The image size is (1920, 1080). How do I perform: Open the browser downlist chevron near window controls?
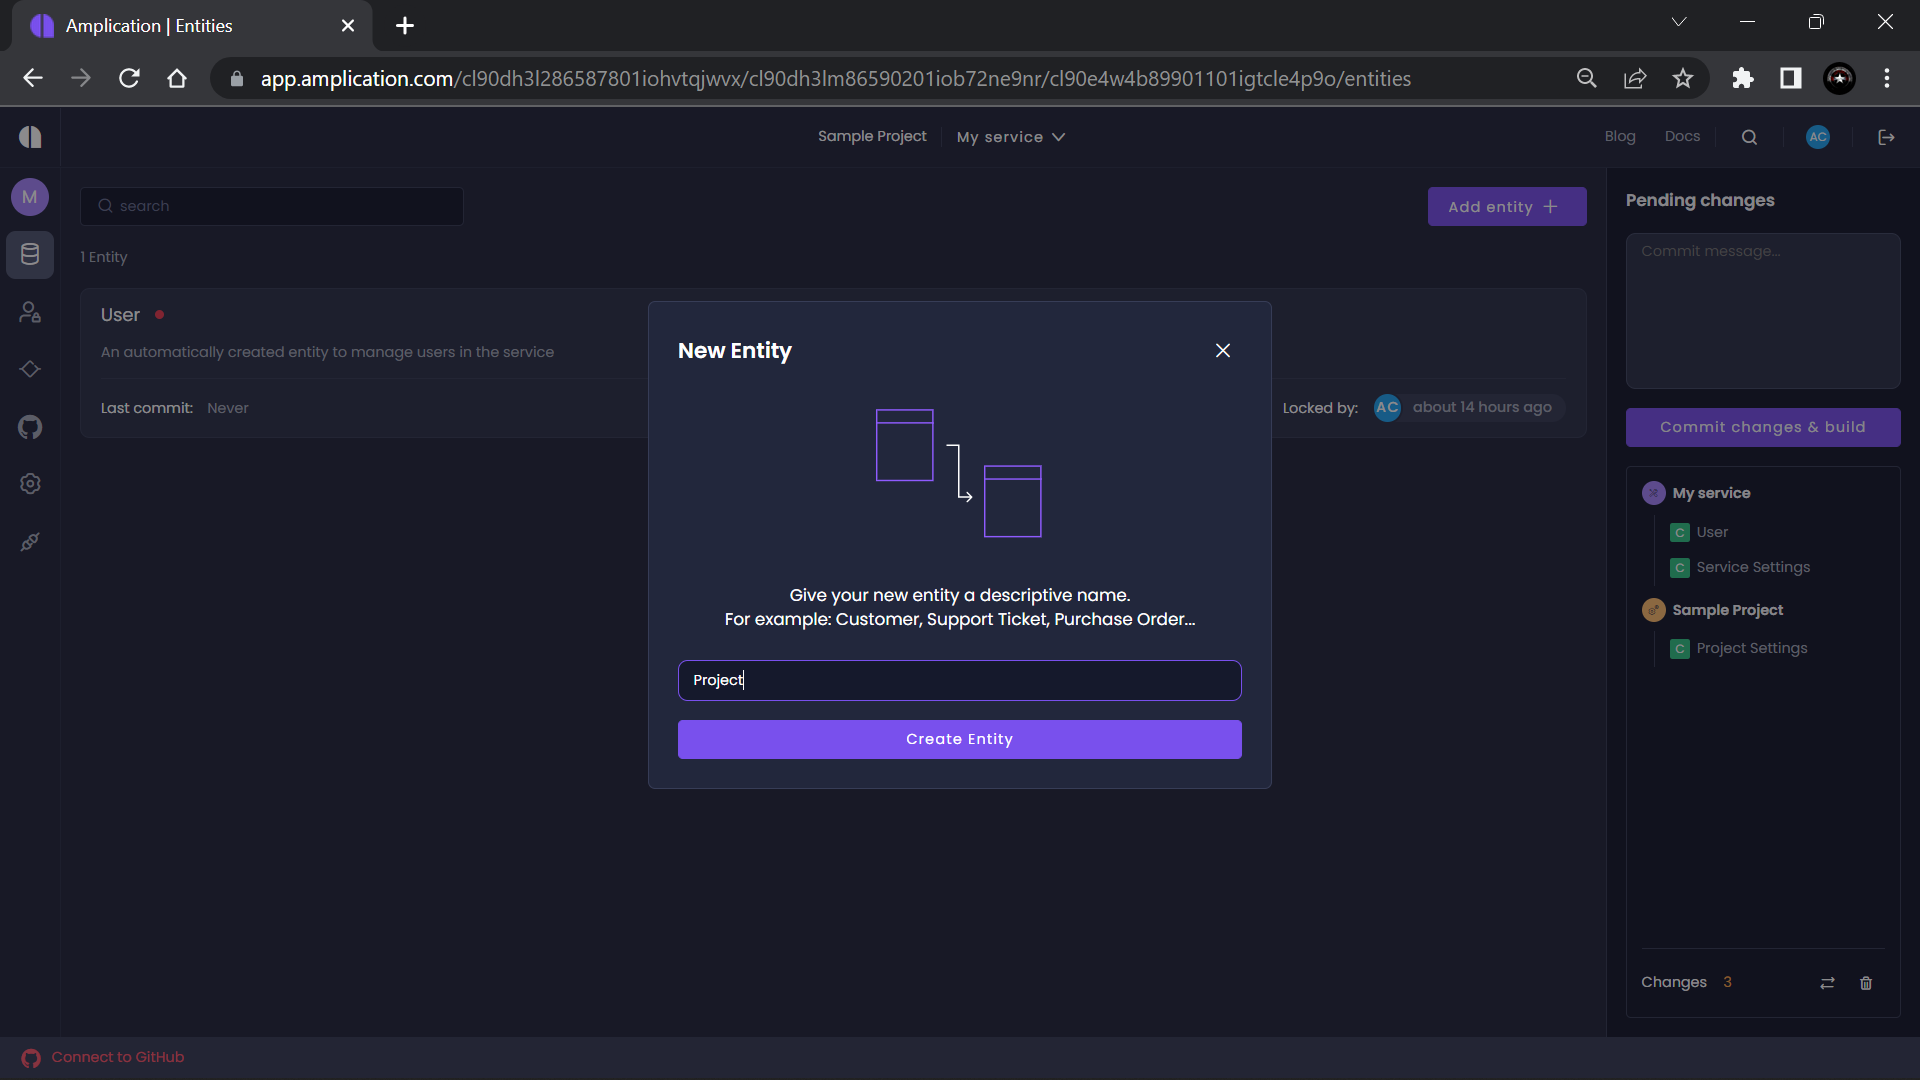click(1679, 21)
